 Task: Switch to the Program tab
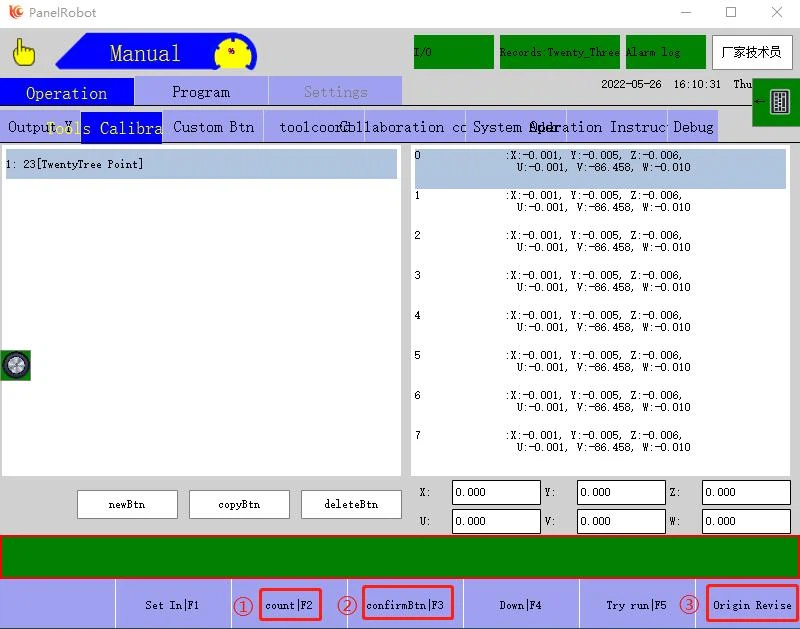tap(201, 92)
